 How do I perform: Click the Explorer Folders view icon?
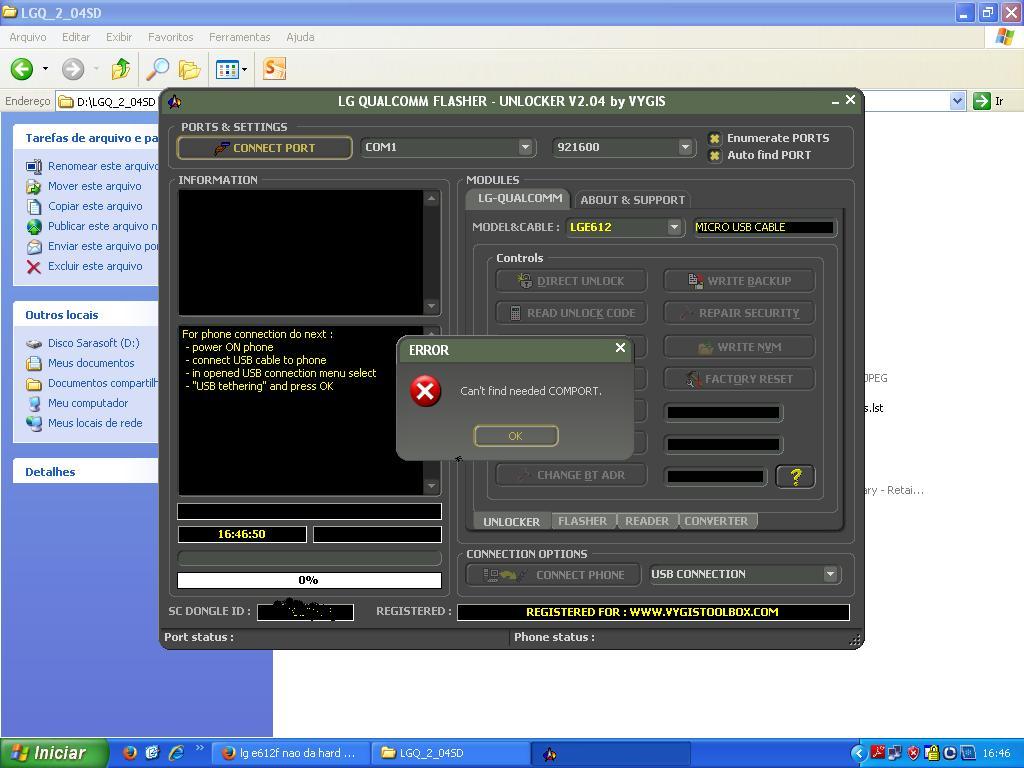pyautogui.click(x=189, y=69)
